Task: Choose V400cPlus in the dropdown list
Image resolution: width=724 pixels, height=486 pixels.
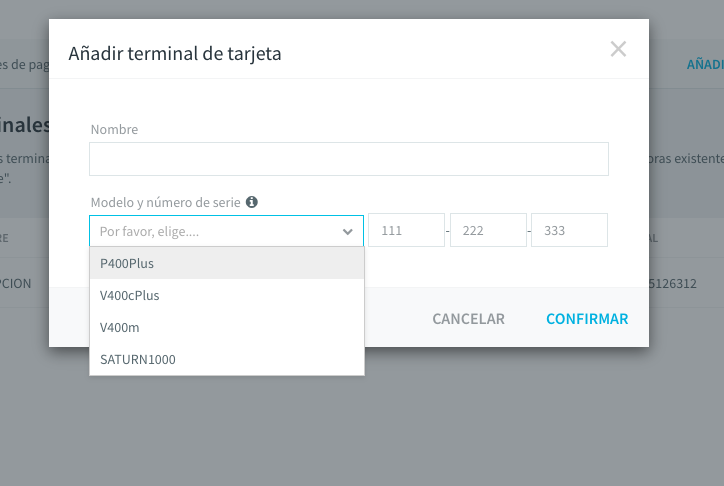Action: click(x=227, y=295)
